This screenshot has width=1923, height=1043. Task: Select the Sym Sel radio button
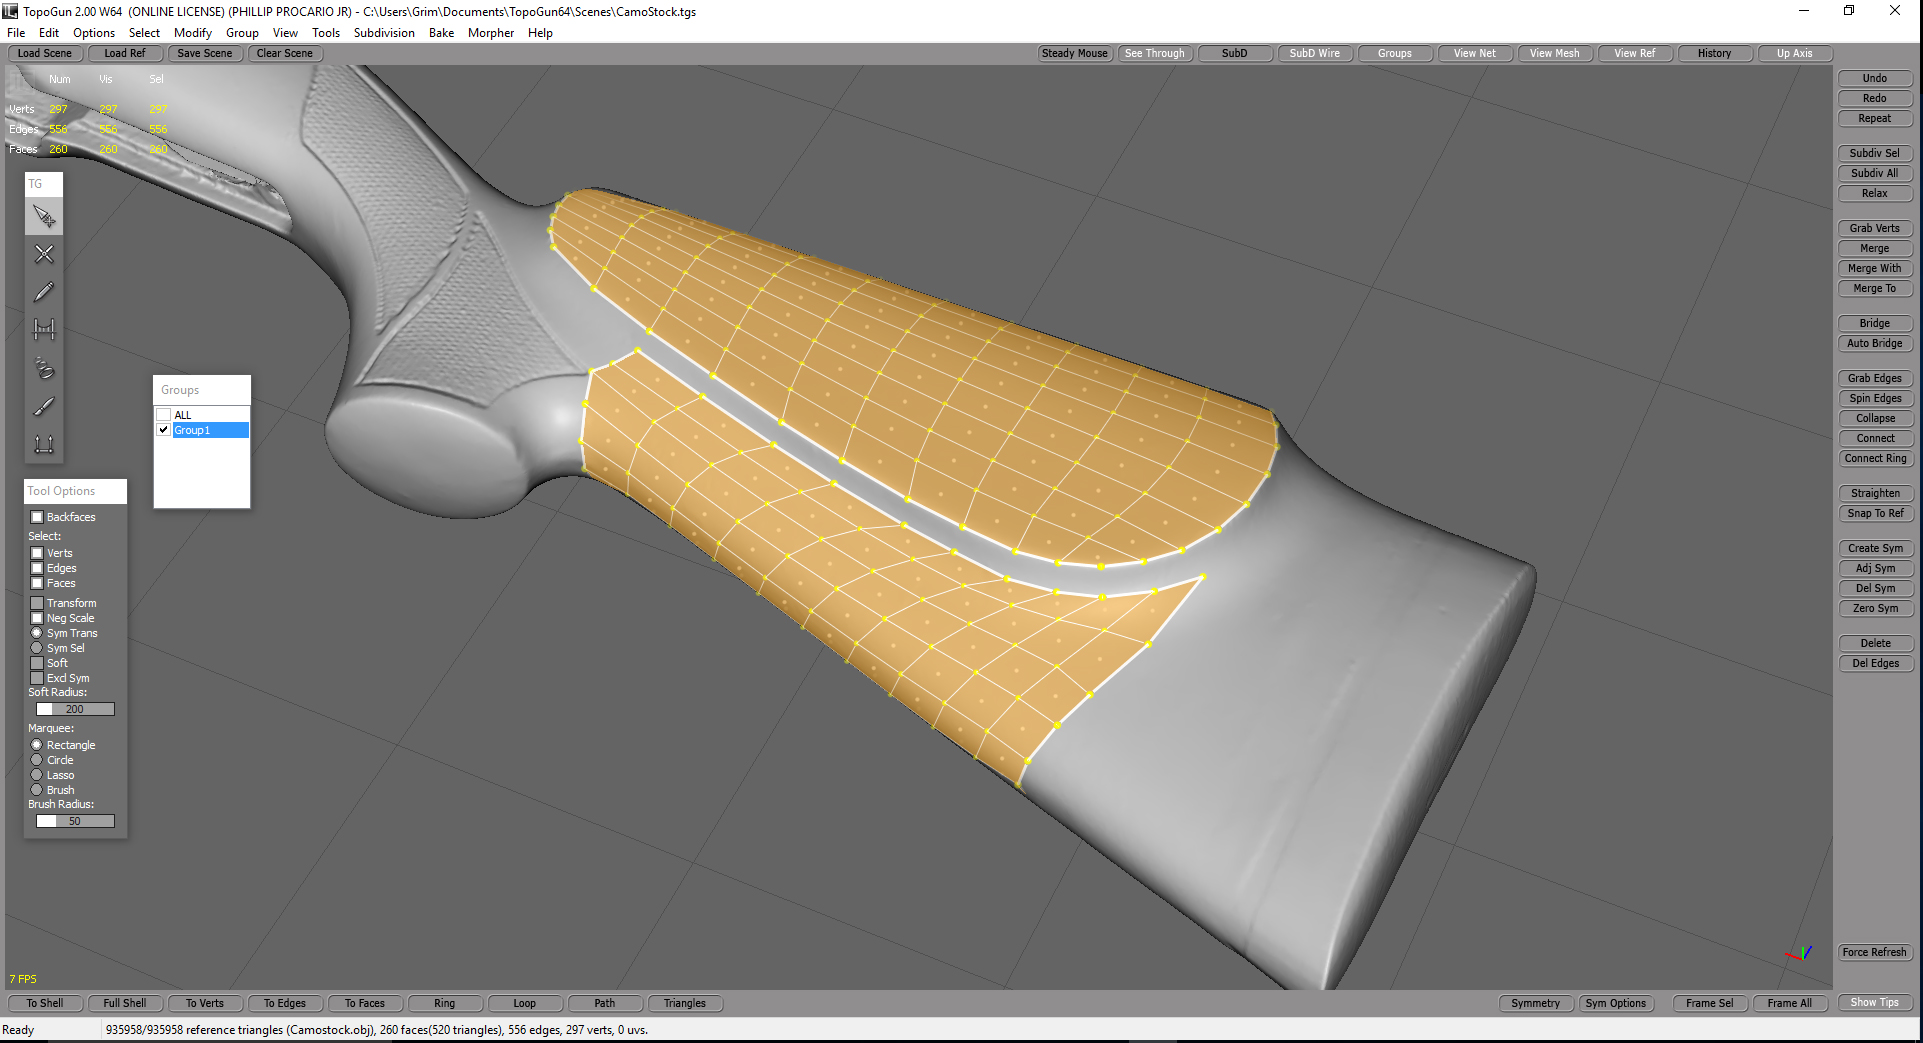(x=37, y=648)
